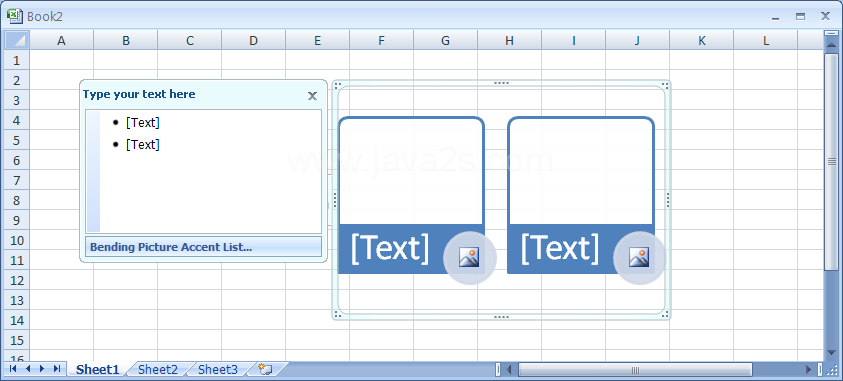
Task: Click the vertical scrollbar thumb
Action: point(831,161)
